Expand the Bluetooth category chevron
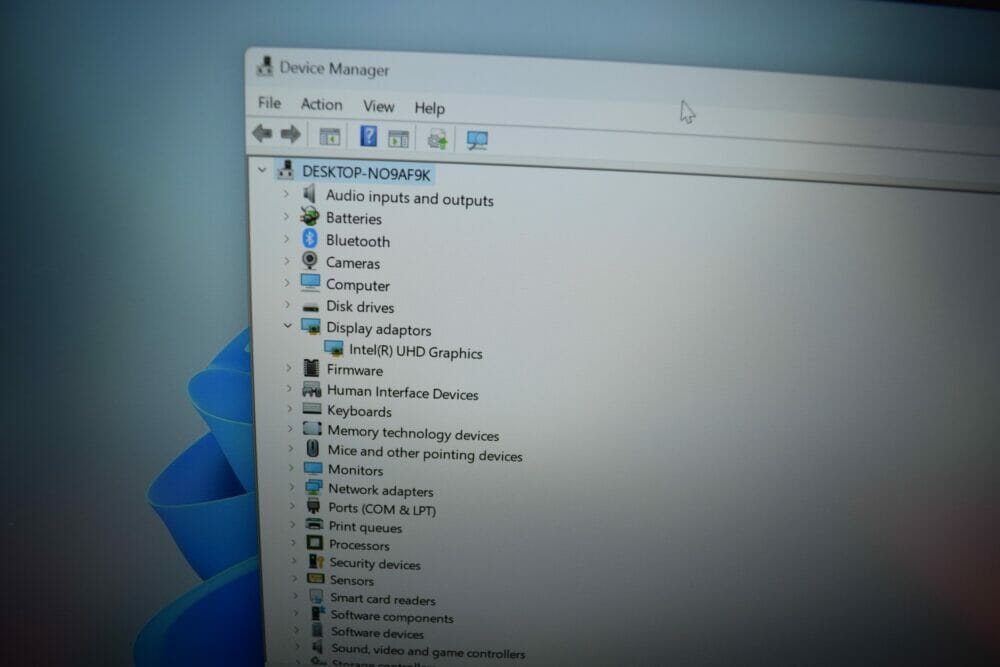 click(286, 238)
